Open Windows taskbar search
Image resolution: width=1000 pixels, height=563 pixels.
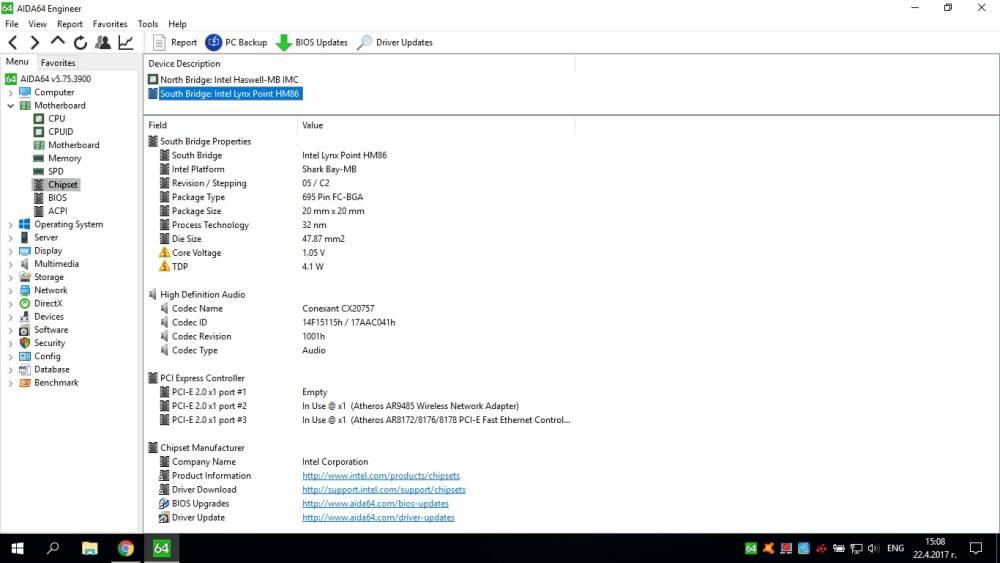pos(53,548)
